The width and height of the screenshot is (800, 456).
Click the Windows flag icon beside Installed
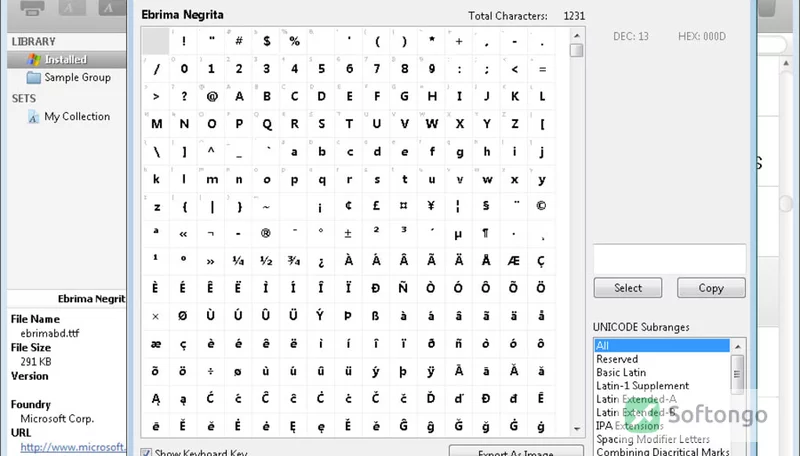(34, 60)
